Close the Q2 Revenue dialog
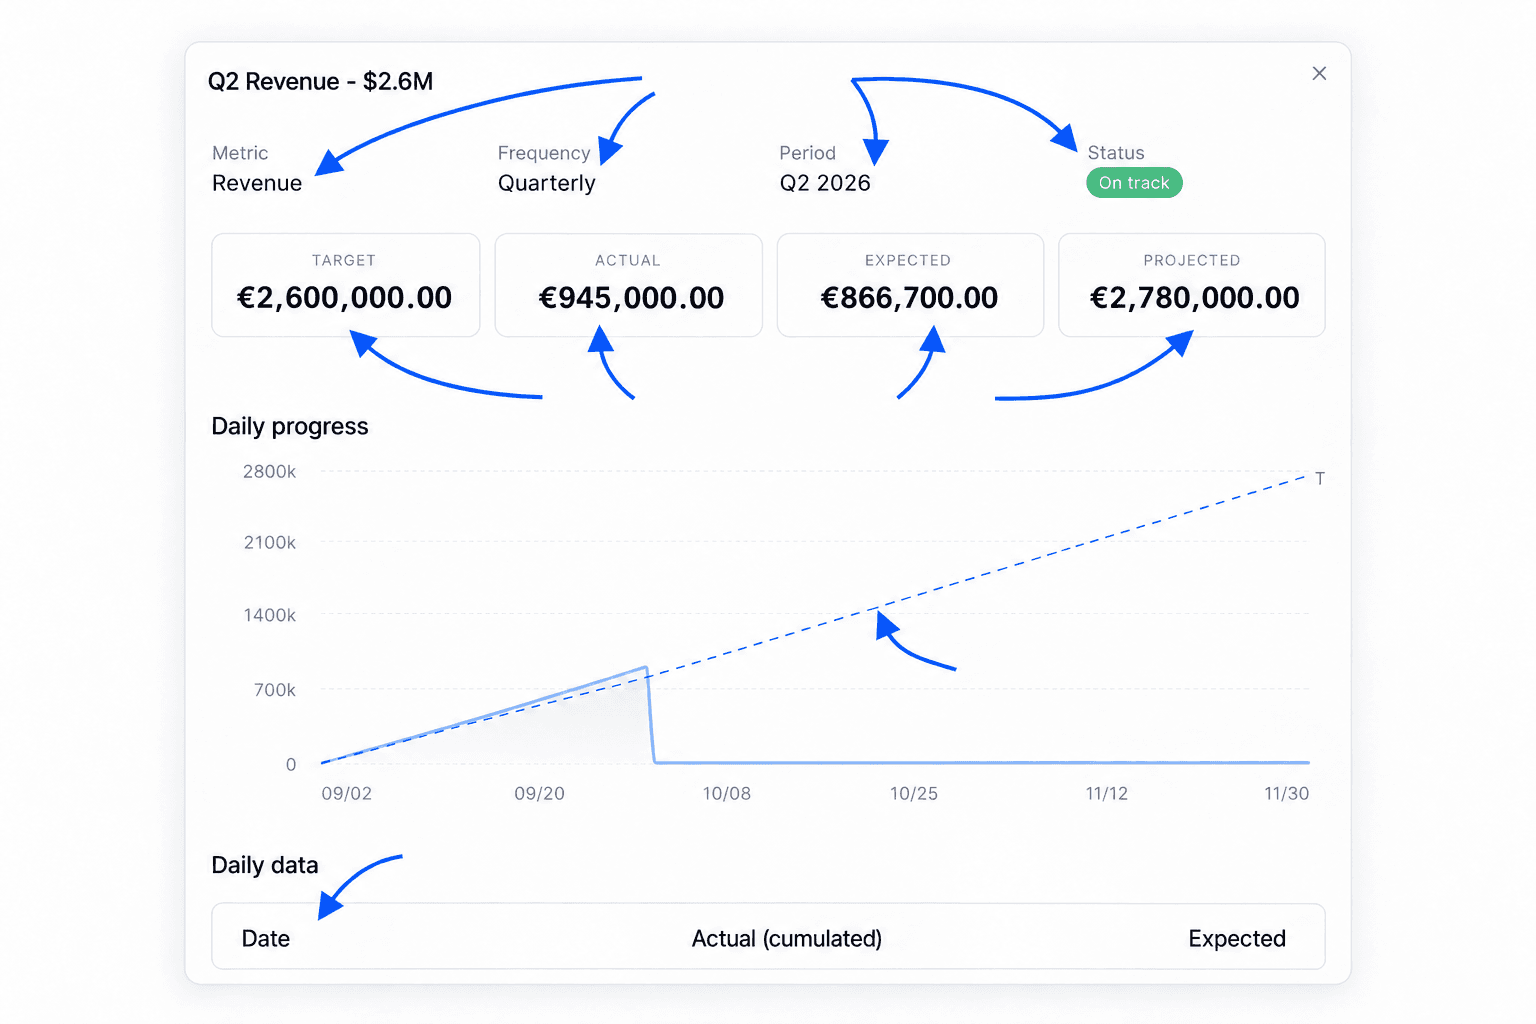The height and width of the screenshot is (1024, 1536). [1319, 73]
